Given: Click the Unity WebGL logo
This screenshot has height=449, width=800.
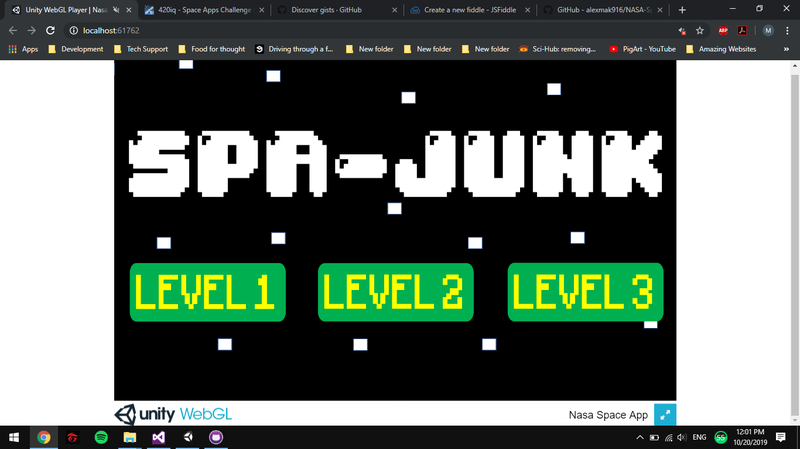Looking at the screenshot, I should [174, 414].
